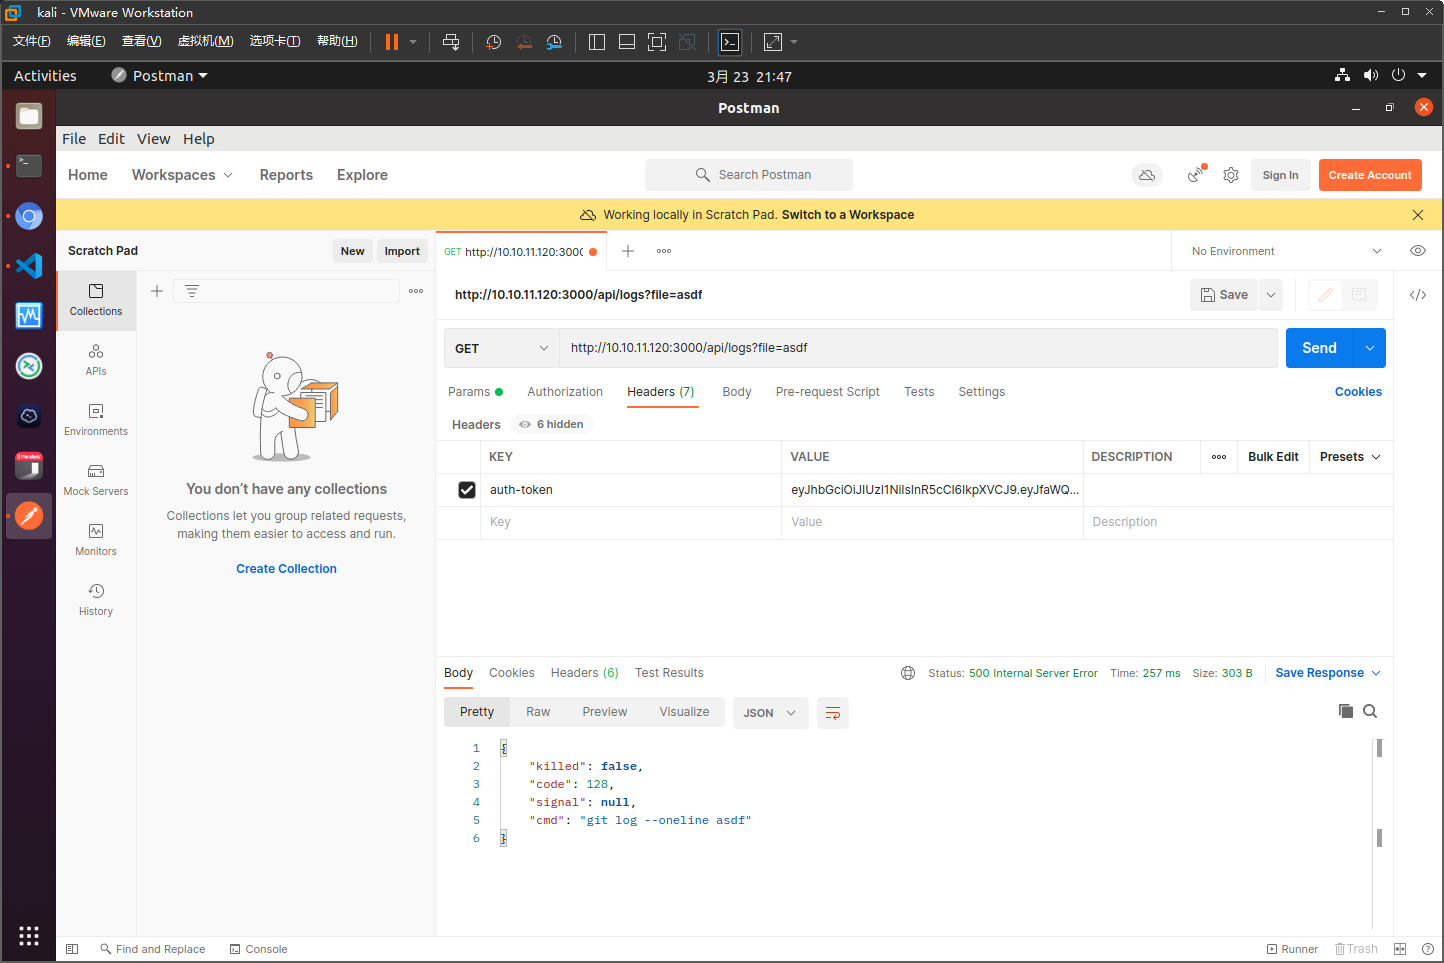Screen dimensions: 1444x963
Task: Open the Cookies link
Action: coord(1358,392)
